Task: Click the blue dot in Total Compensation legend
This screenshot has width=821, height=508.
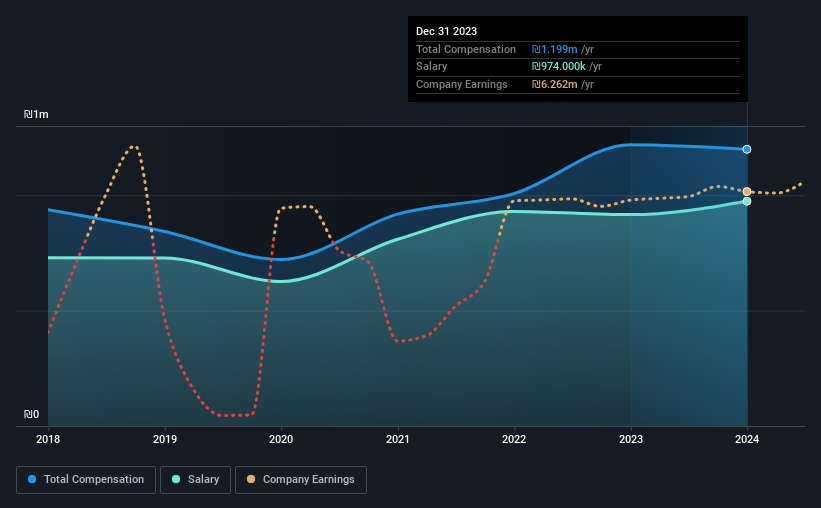Action: 32,479
